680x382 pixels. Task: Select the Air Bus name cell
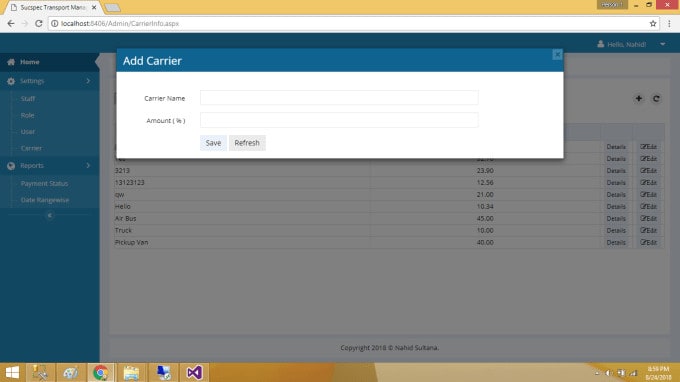click(242, 219)
